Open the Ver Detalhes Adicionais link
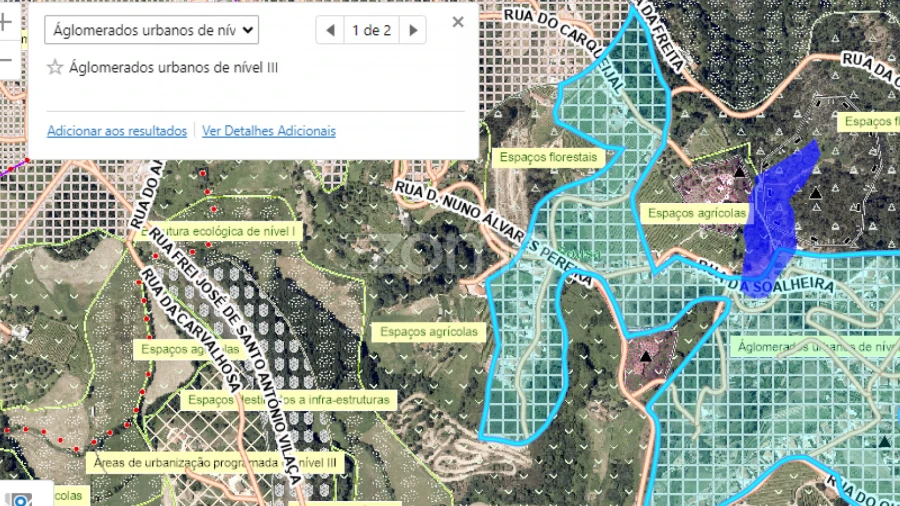The image size is (900, 506). [269, 131]
